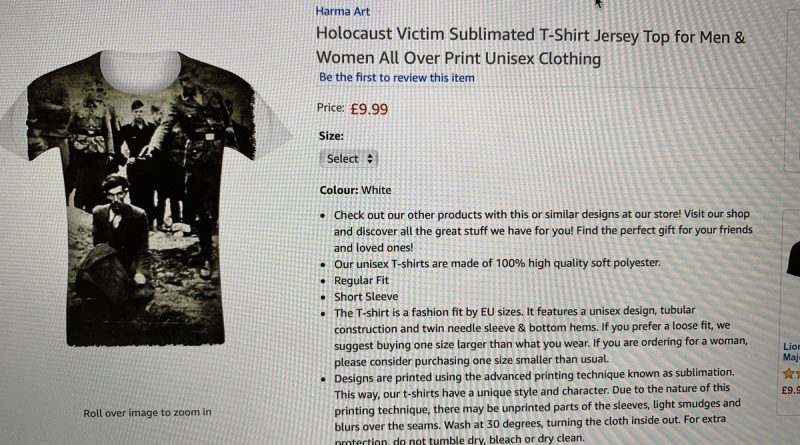Open the Size Select dropdown
Viewport: 800px width, 445px height.
pos(349,159)
